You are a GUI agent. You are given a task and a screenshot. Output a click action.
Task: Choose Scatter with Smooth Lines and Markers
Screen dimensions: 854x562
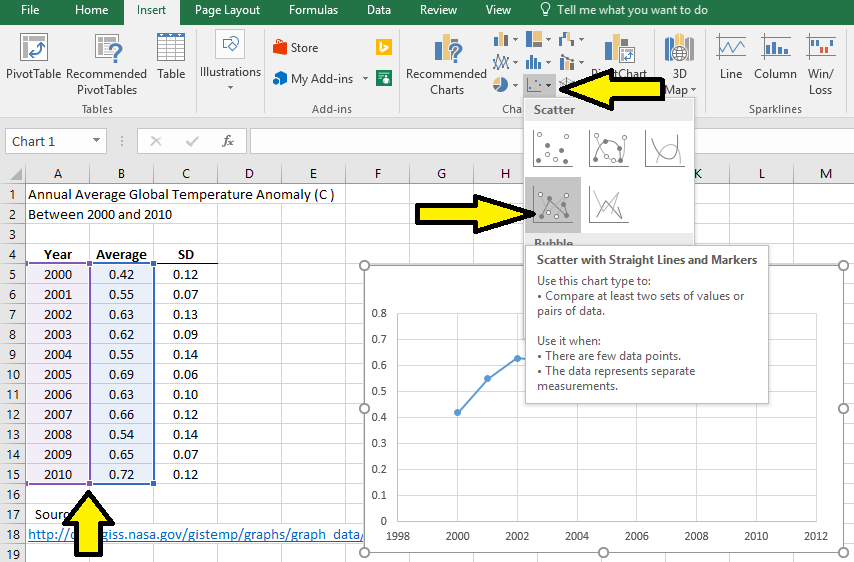[x=608, y=149]
